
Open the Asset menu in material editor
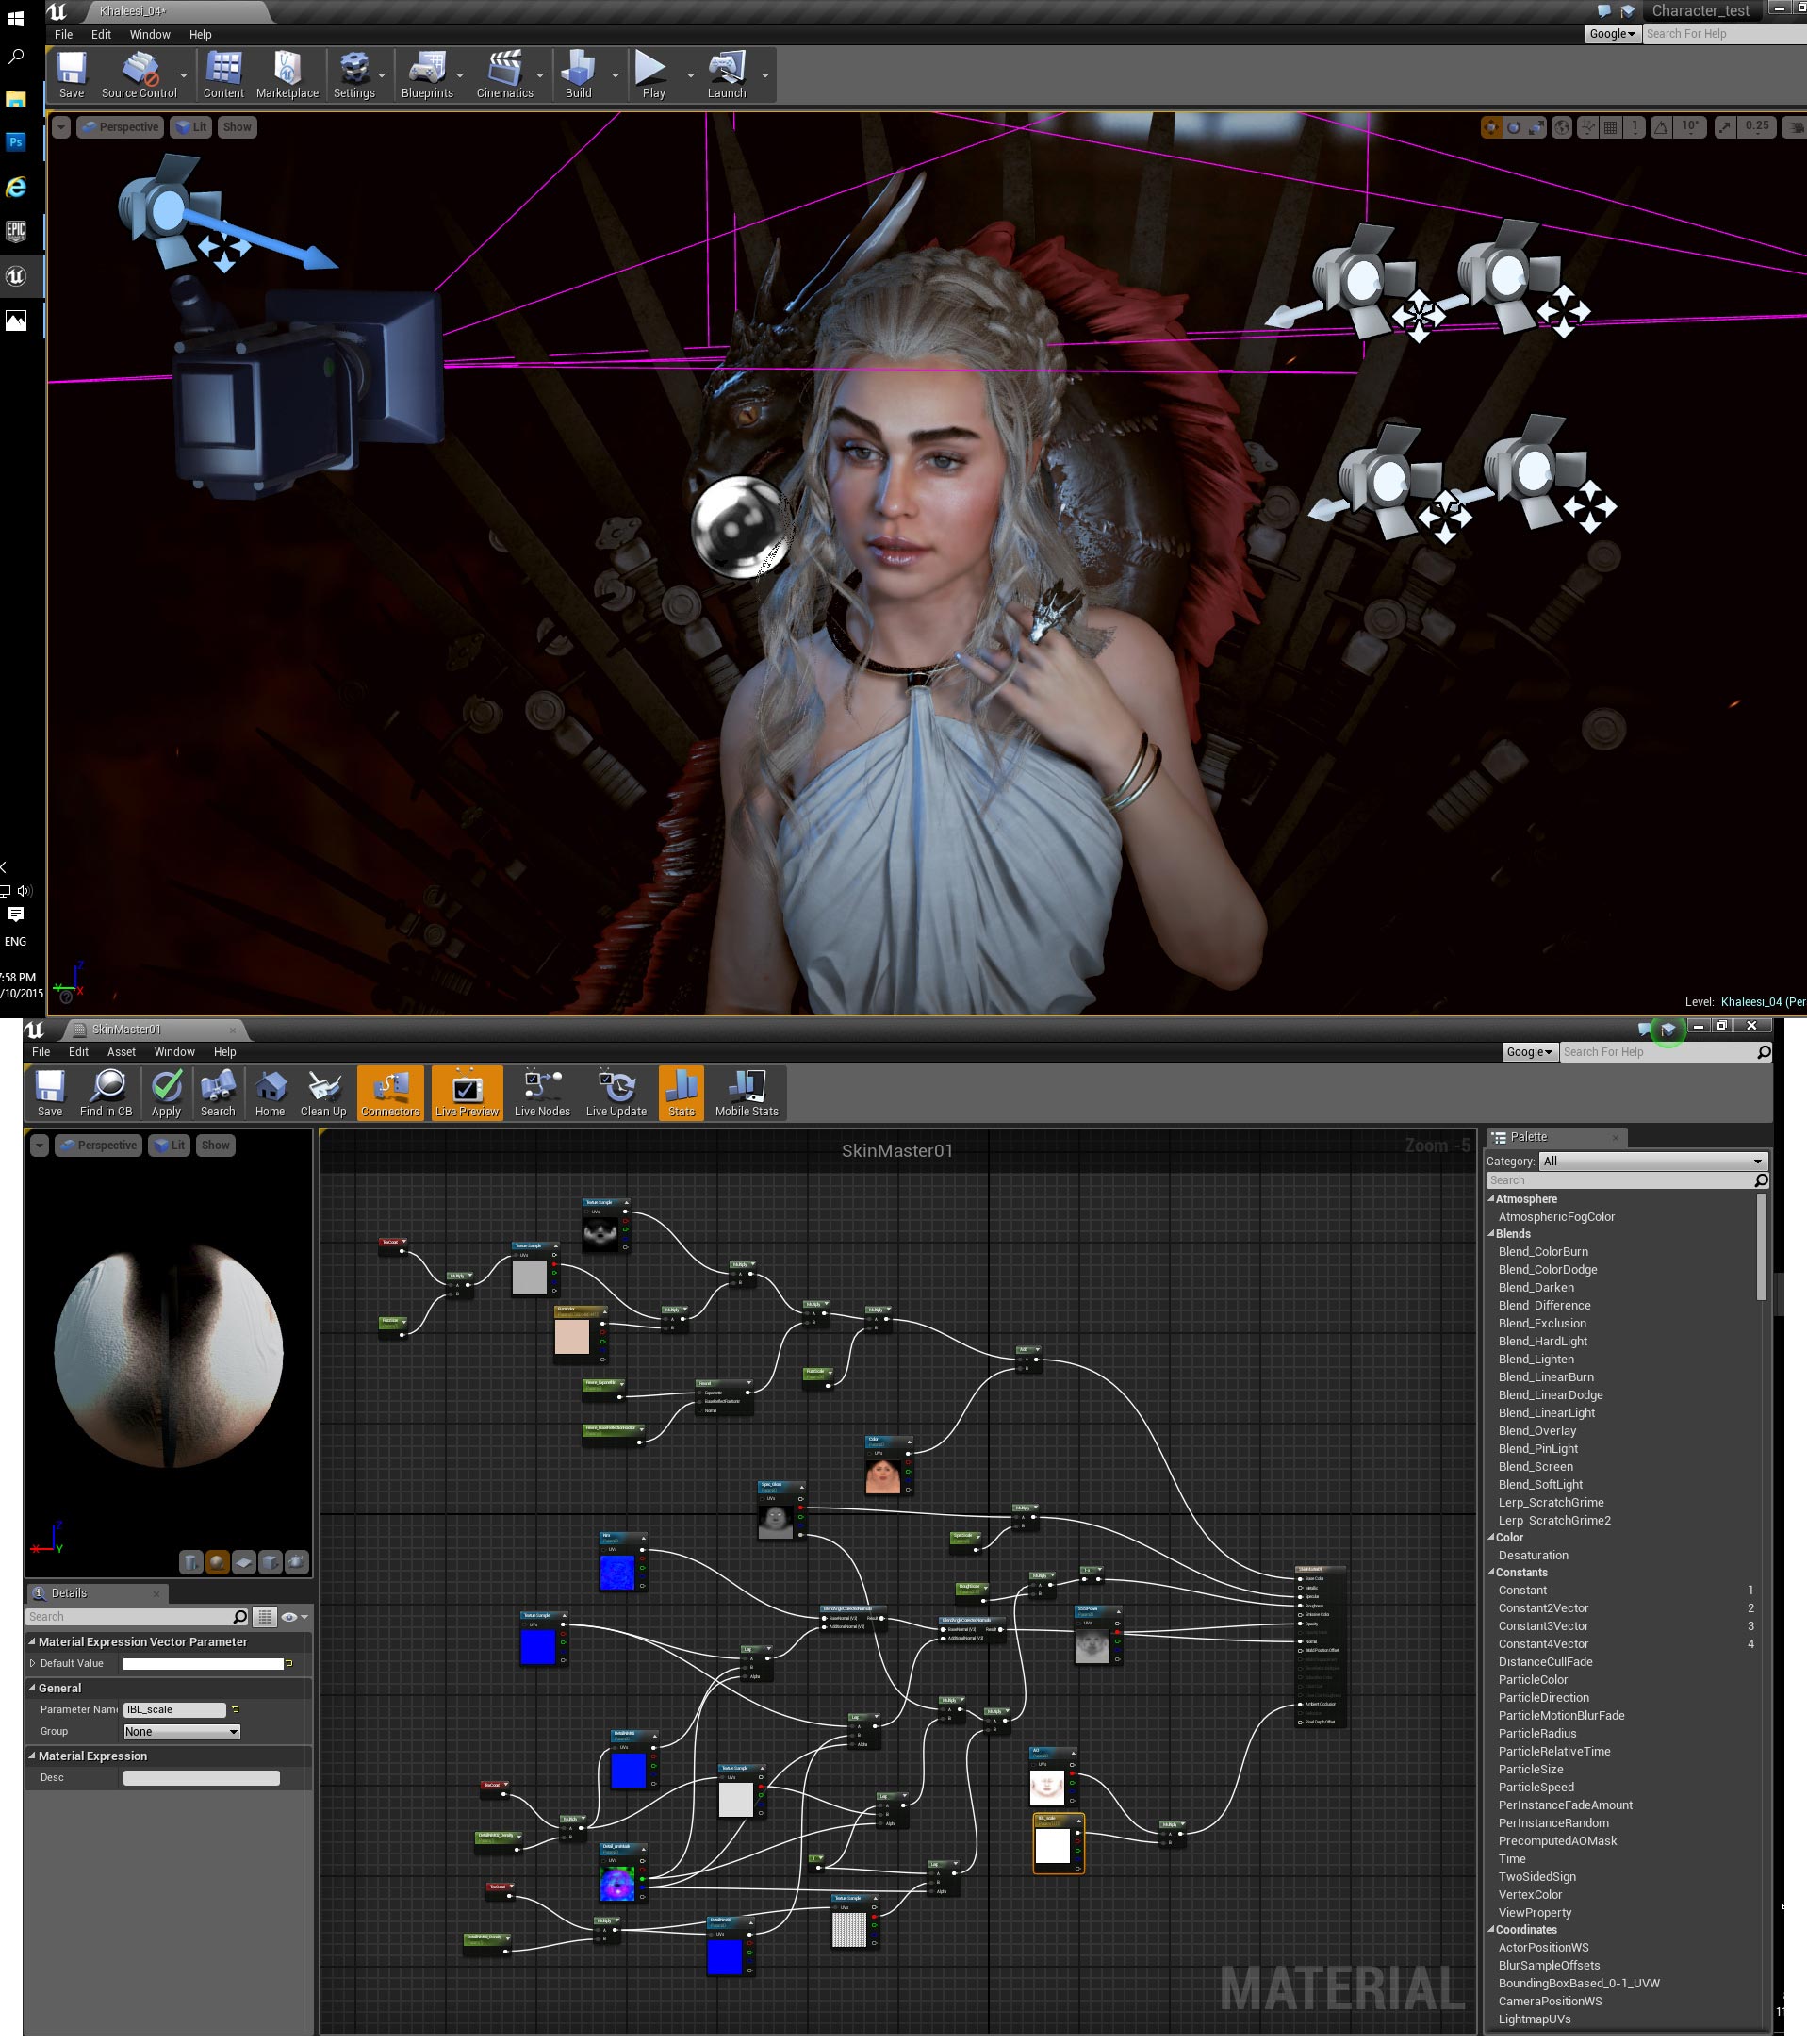[x=121, y=1052]
